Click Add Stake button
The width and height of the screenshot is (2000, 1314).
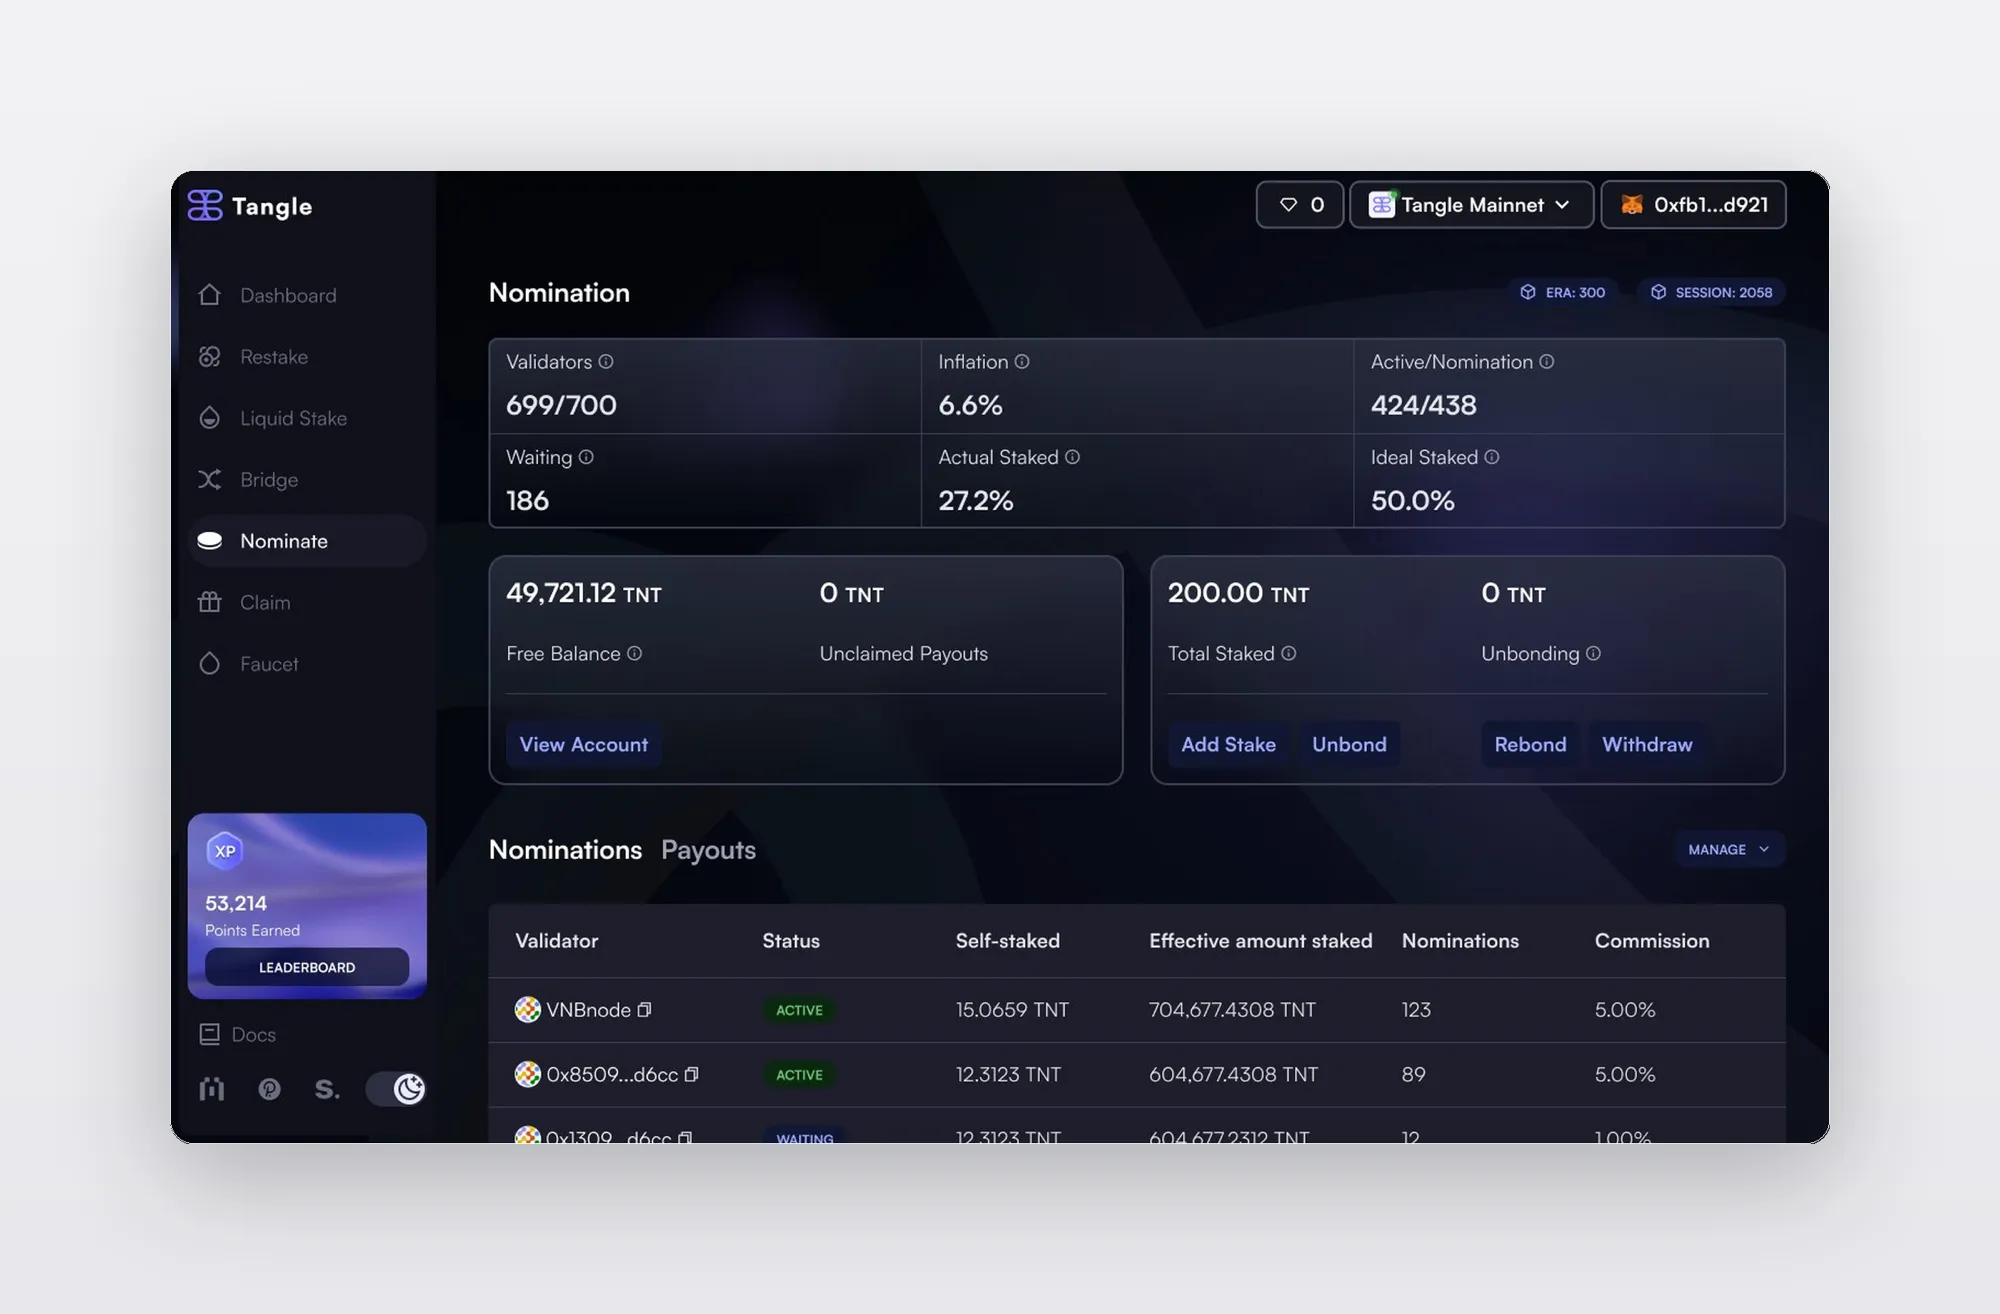[x=1228, y=745]
